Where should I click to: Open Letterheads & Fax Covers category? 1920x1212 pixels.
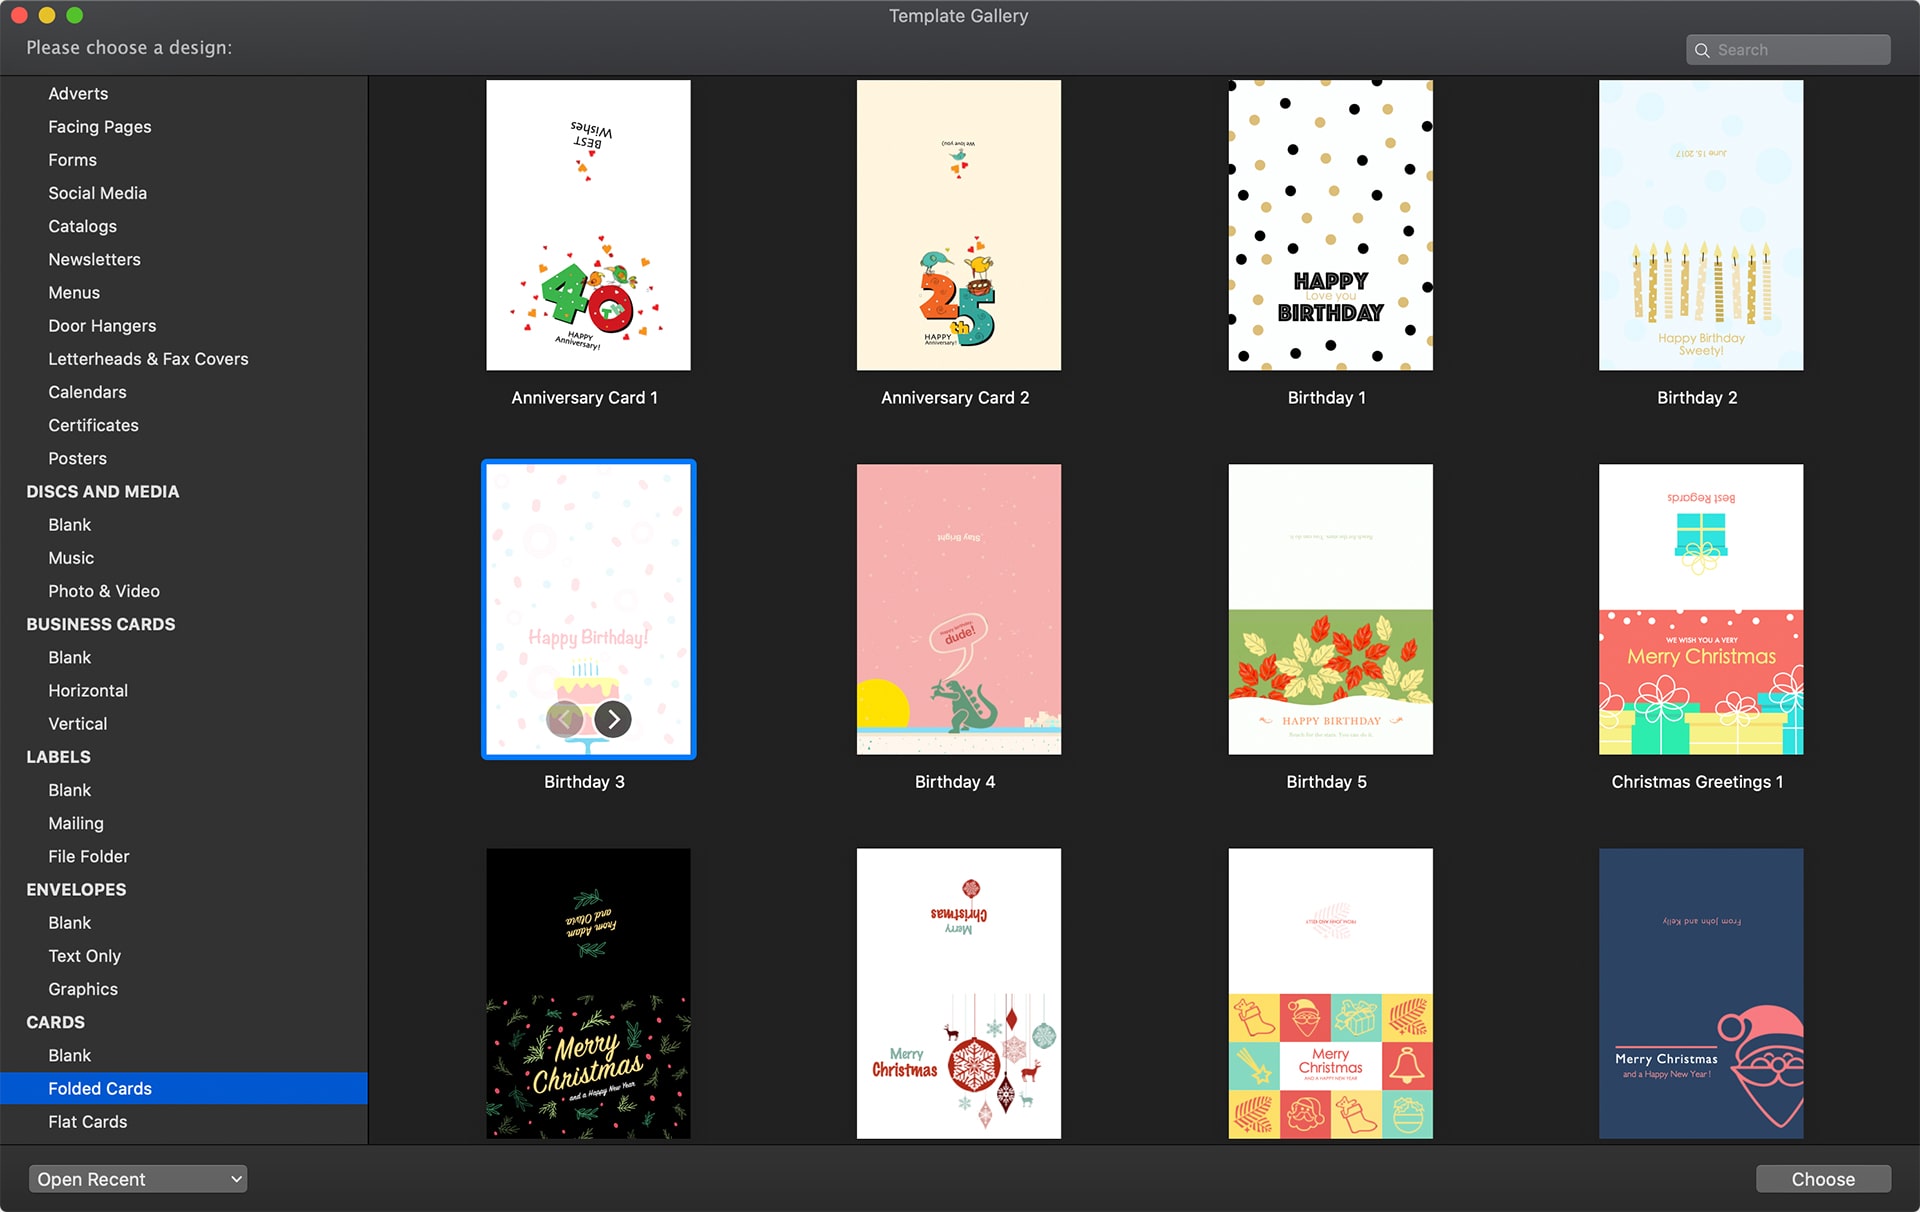tap(148, 359)
